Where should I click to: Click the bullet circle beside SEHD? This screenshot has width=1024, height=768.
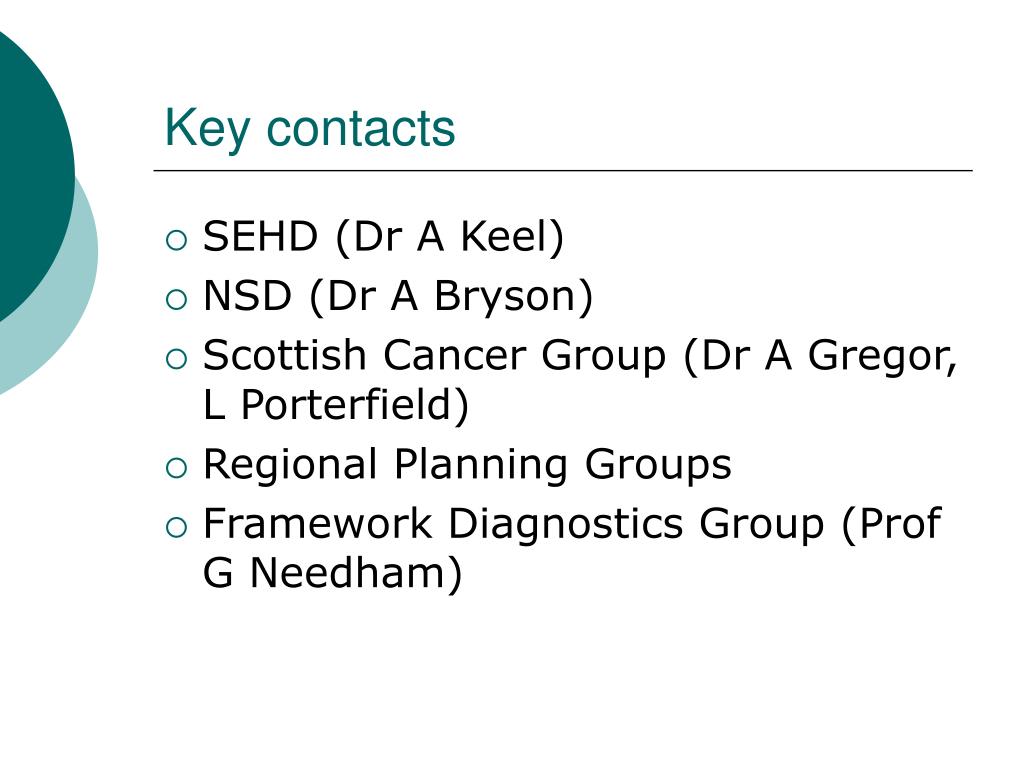click(176, 240)
